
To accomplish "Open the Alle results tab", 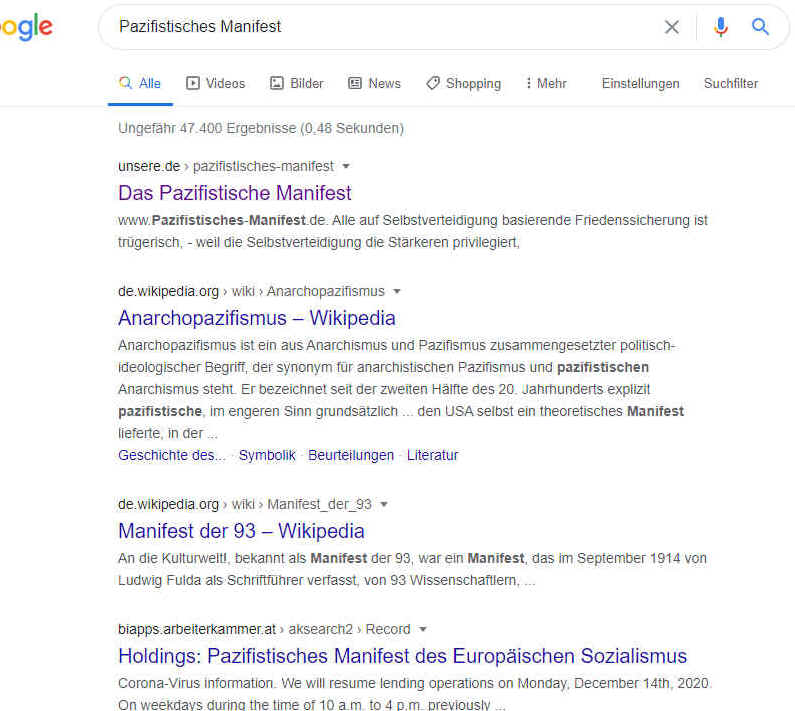I will coord(140,83).
